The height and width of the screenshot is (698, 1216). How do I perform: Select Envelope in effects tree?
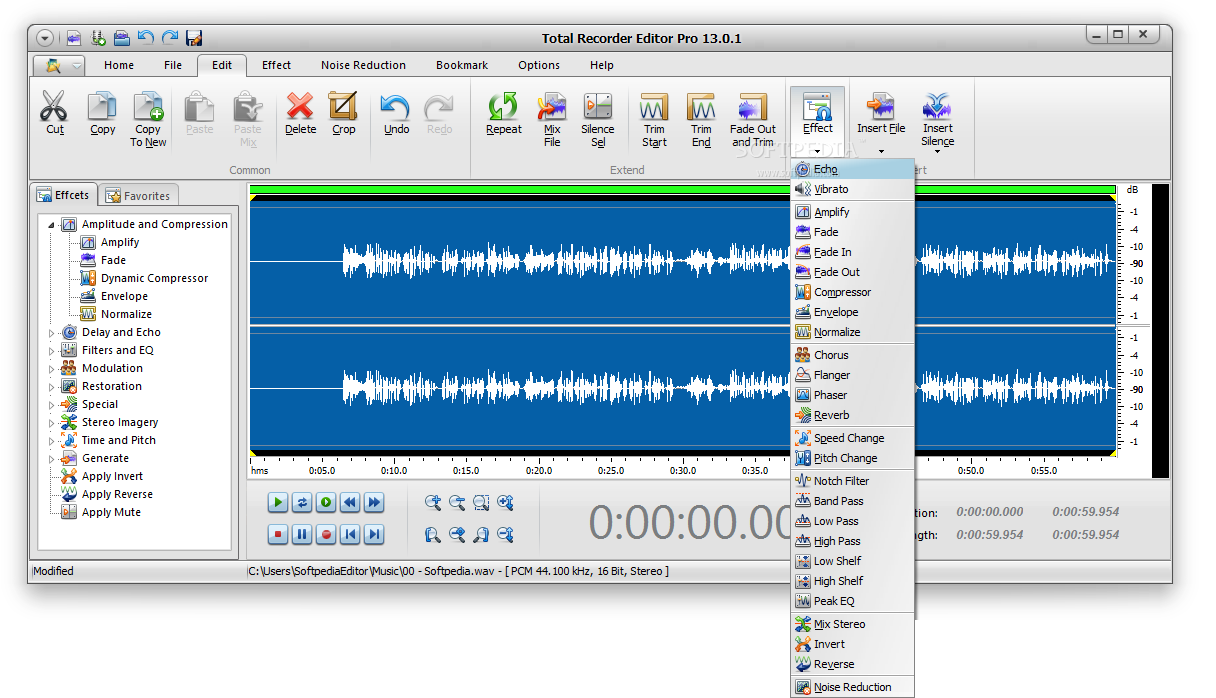[124, 297]
